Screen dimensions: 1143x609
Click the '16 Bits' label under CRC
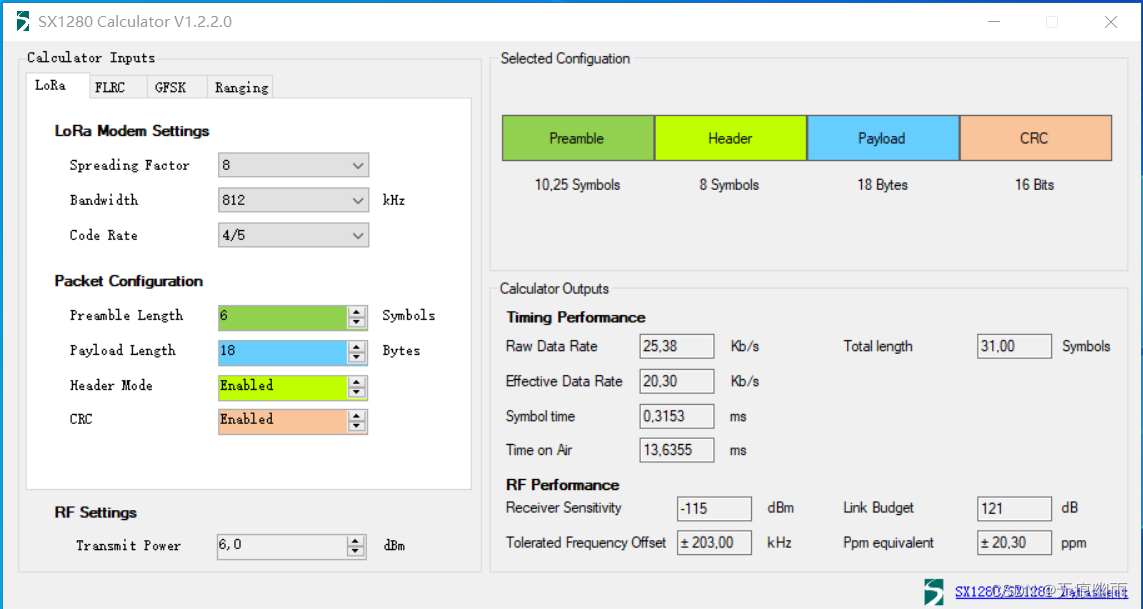click(1034, 185)
